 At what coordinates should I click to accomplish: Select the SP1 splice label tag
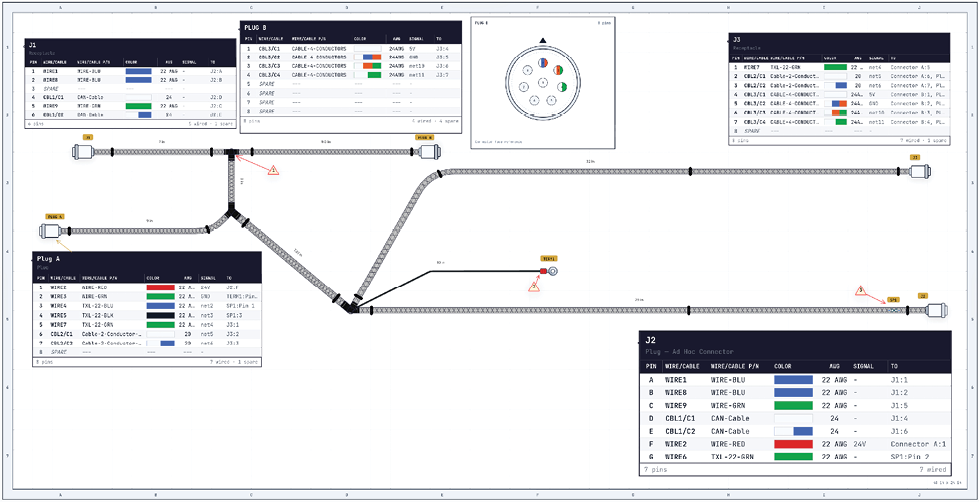893,300
